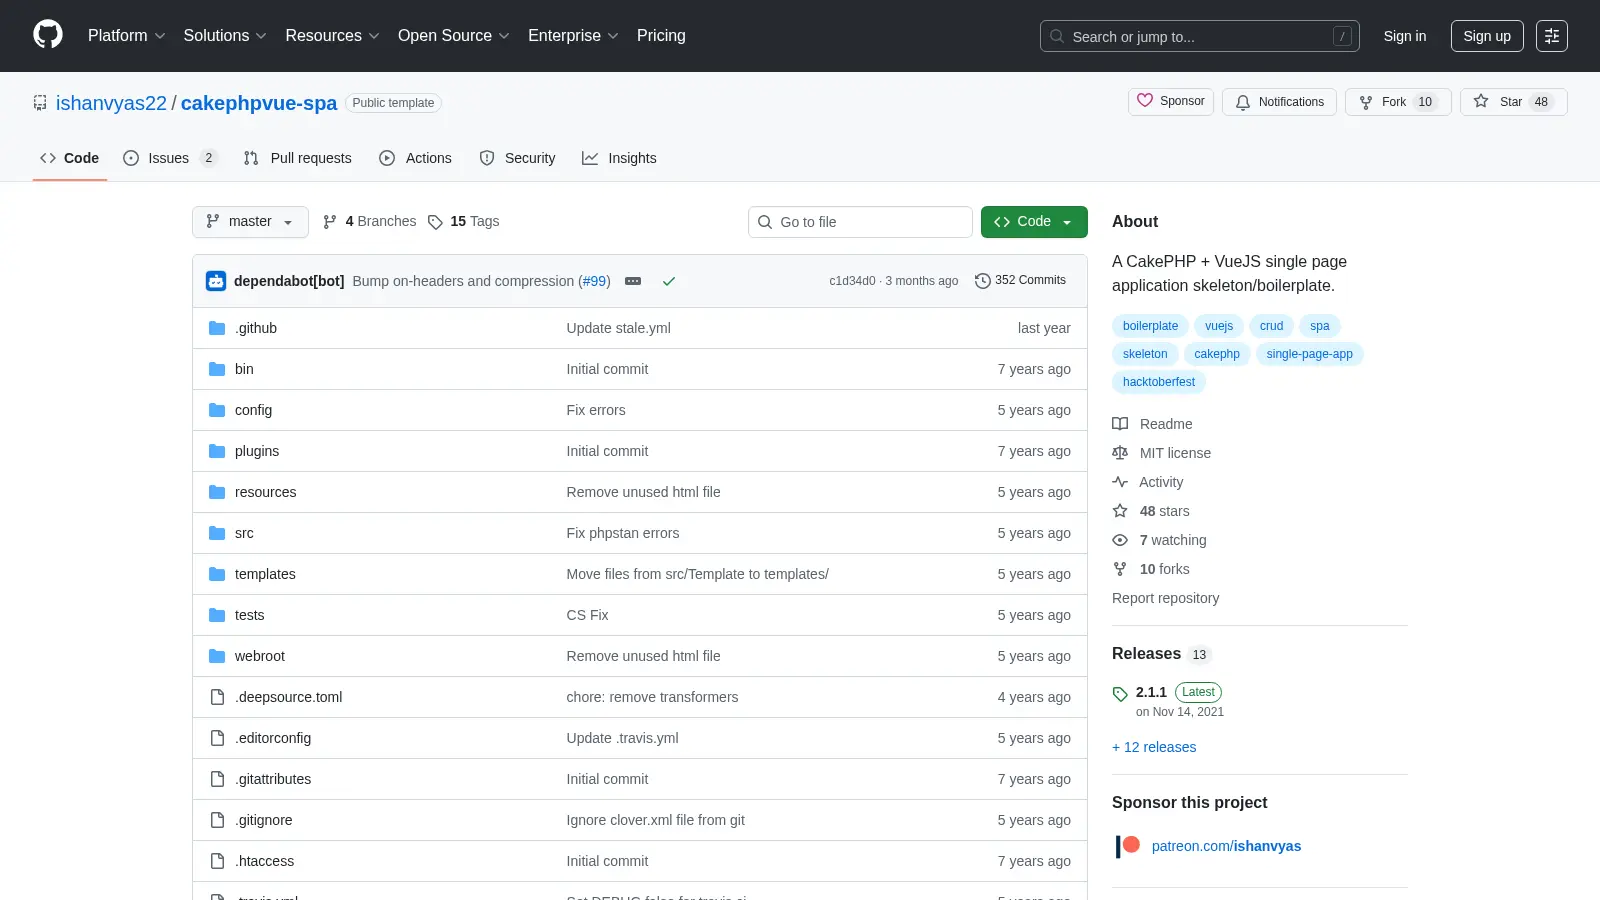Screen dimensions: 1600x900
Task: Click the file icon next to .editorconfig
Action: tap(217, 738)
